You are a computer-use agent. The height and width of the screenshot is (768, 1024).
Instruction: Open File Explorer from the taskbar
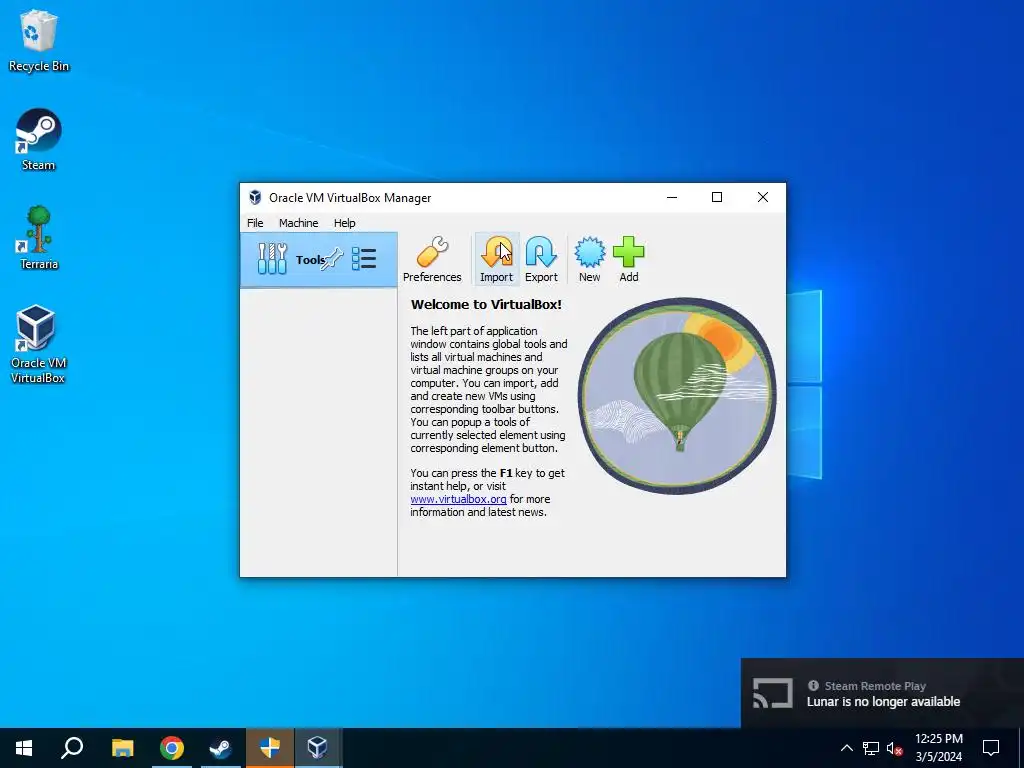click(122, 748)
